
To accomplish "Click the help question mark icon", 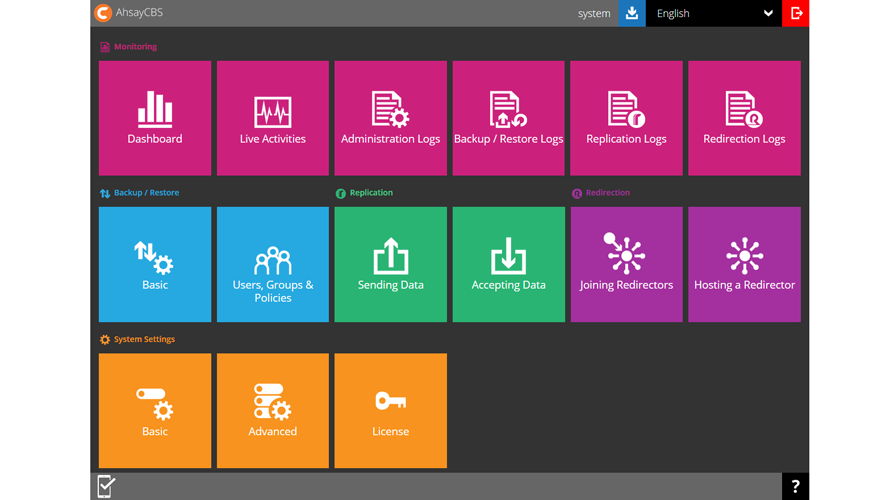I will point(796,486).
